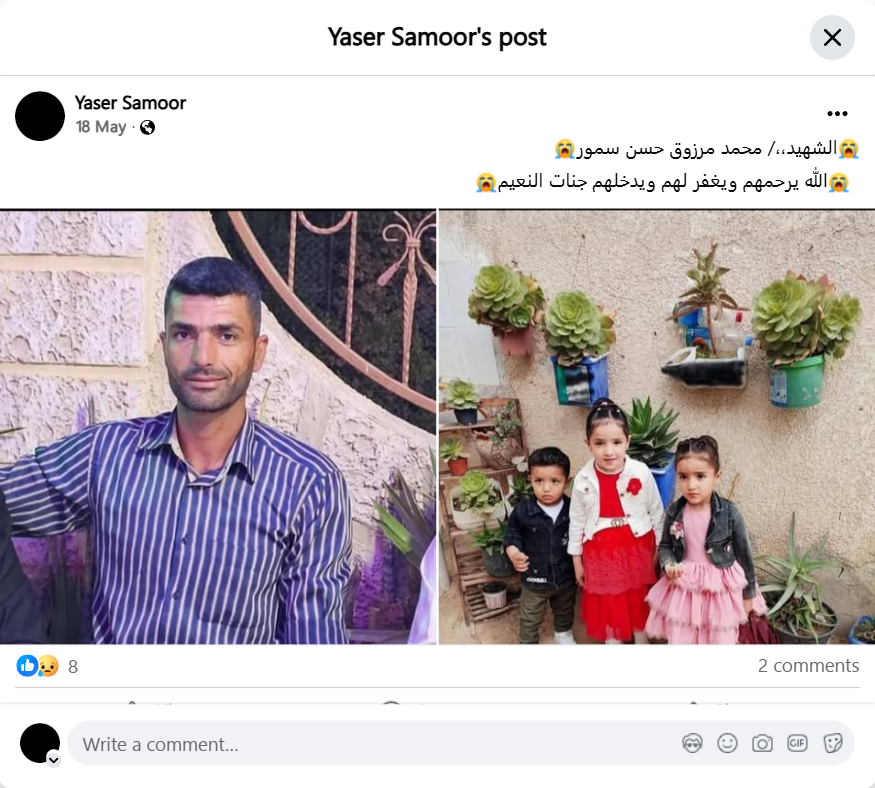Insert an emoji in the comment
This screenshot has width=875, height=788.
click(x=727, y=743)
